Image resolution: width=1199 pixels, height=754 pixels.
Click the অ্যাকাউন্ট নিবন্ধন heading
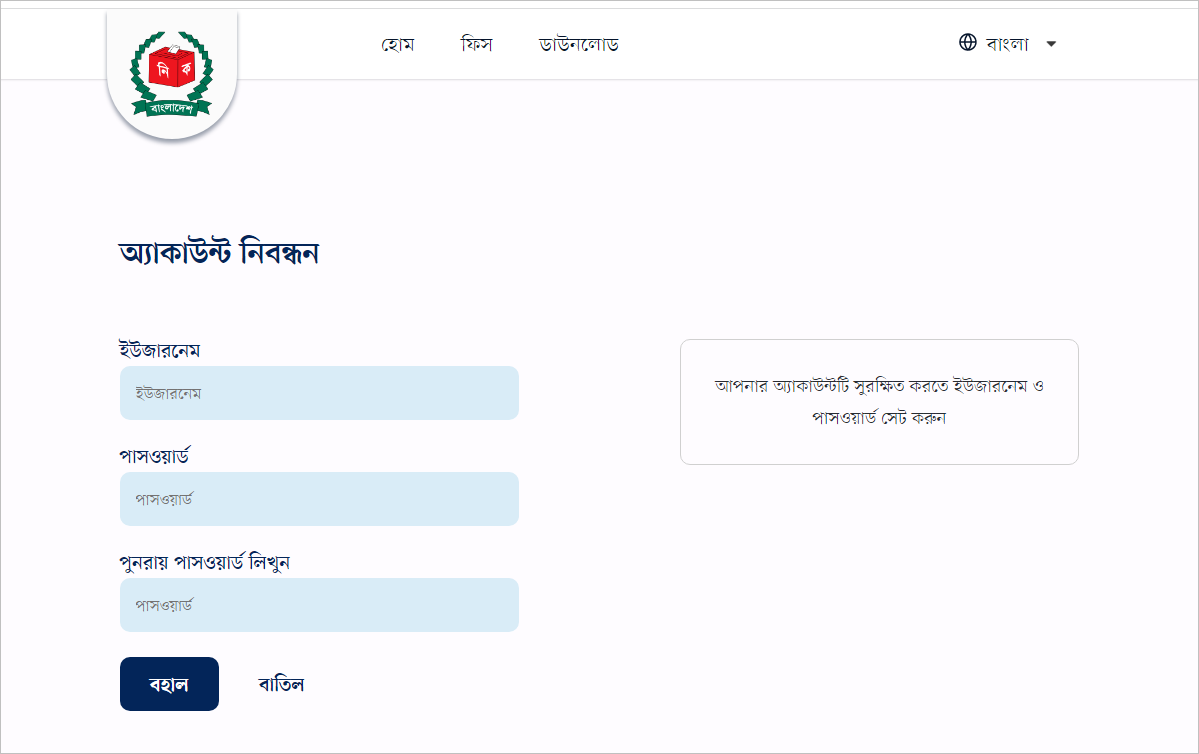pos(219,252)
